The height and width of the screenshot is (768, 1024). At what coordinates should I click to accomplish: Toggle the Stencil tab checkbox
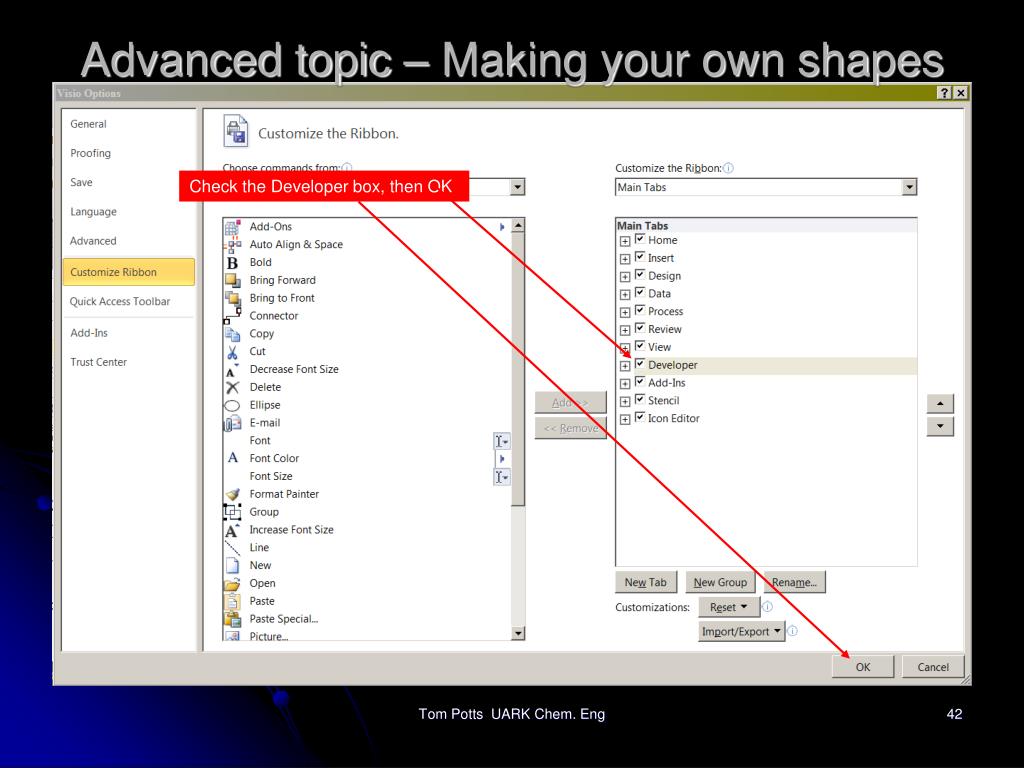point(640,399)
